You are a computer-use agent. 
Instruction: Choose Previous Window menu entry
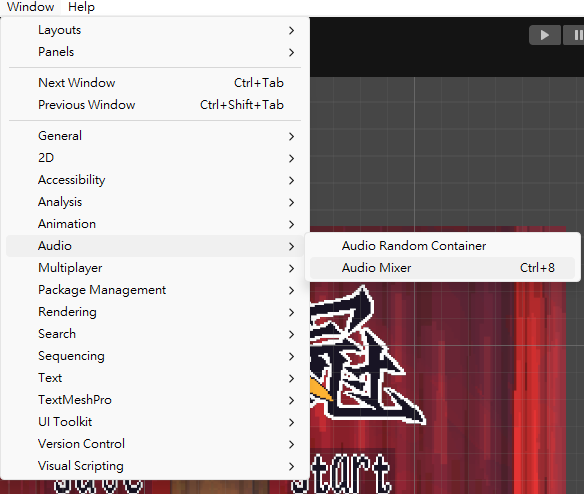[155, 105]
